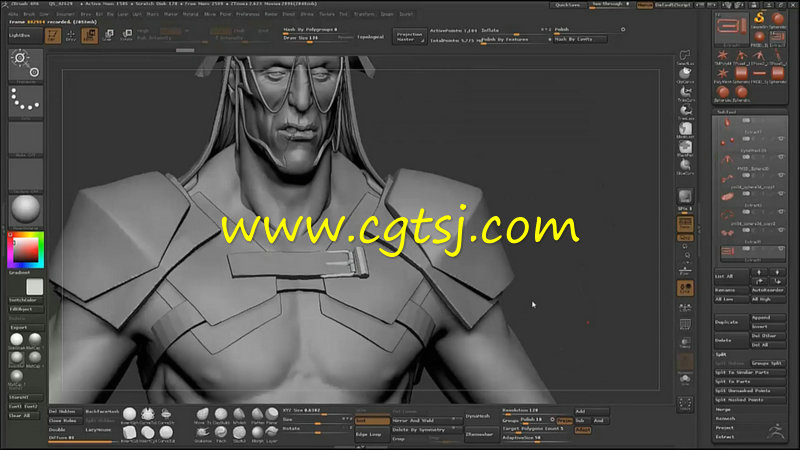Select the Scale transform icon

click(108, 35)
